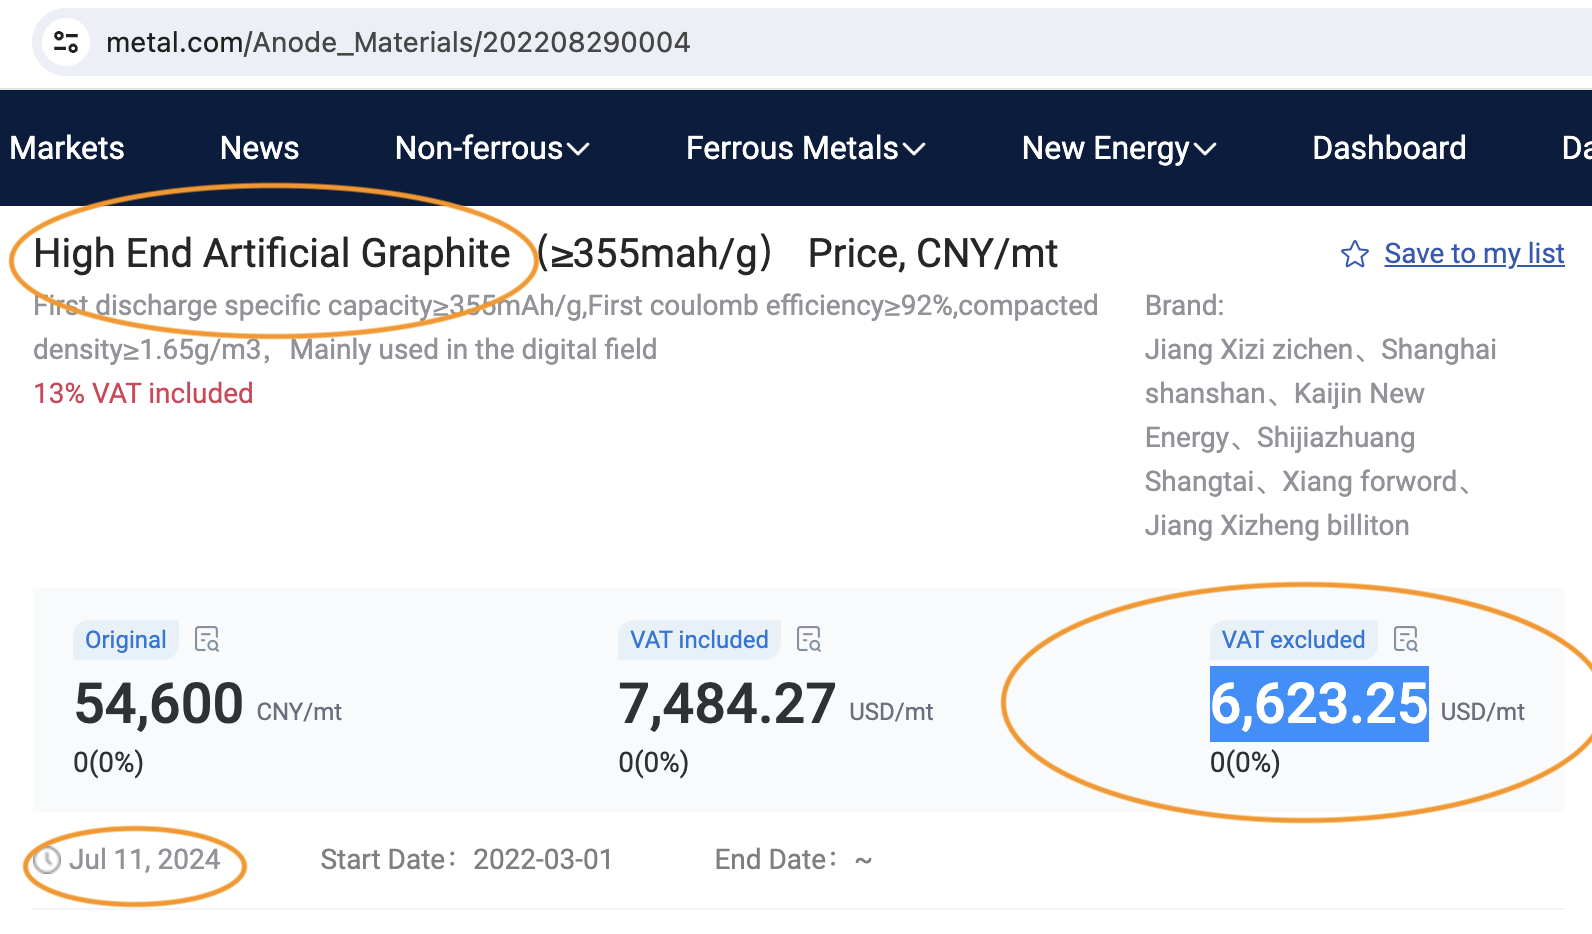
Task: Open the Markets menu item
Action: tap(67, 148)
